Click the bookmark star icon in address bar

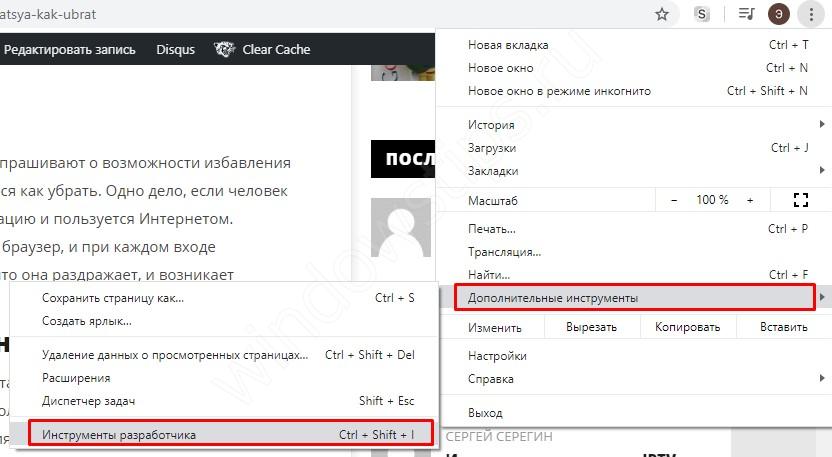pos(661,14)
